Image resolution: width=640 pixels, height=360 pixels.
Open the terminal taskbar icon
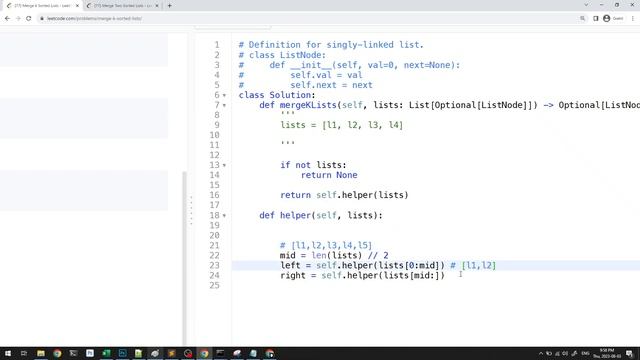220,353
